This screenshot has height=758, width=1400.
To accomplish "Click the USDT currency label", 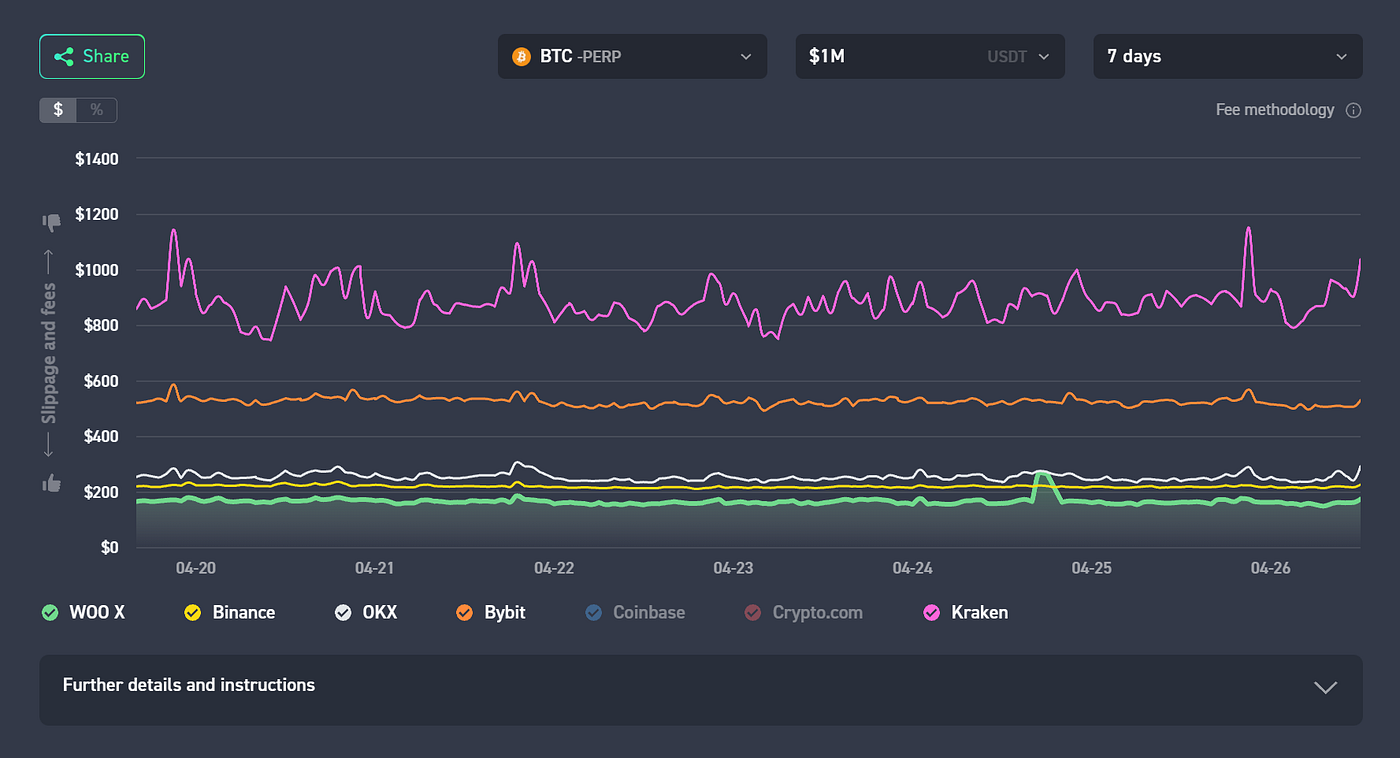I will (1007, 57).
